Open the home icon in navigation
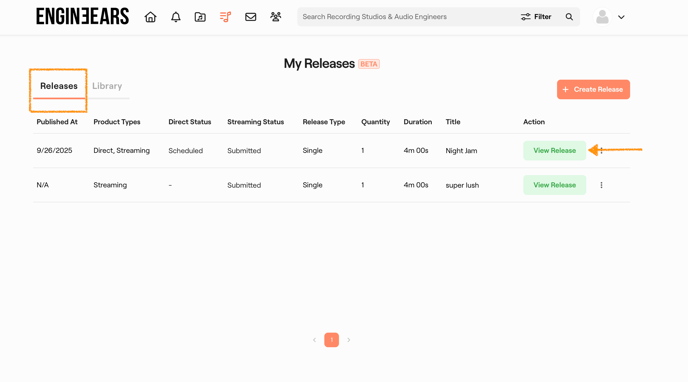688x382 pixels. (x=150, y=17)
